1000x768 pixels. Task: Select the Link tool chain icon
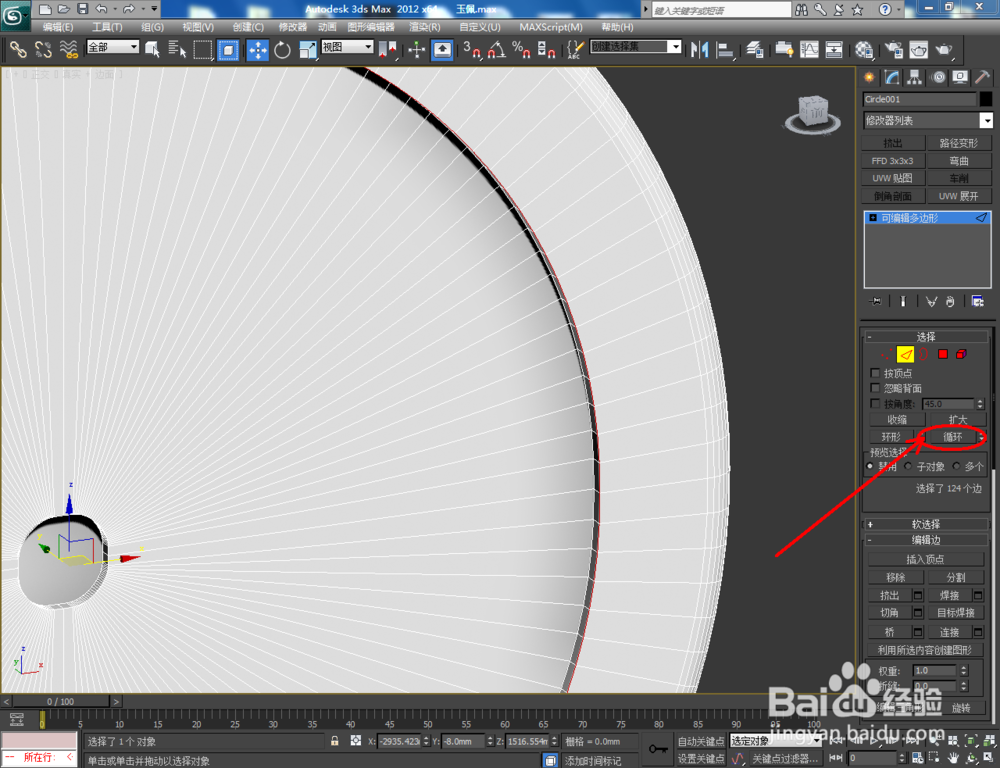tap(18, 49)
